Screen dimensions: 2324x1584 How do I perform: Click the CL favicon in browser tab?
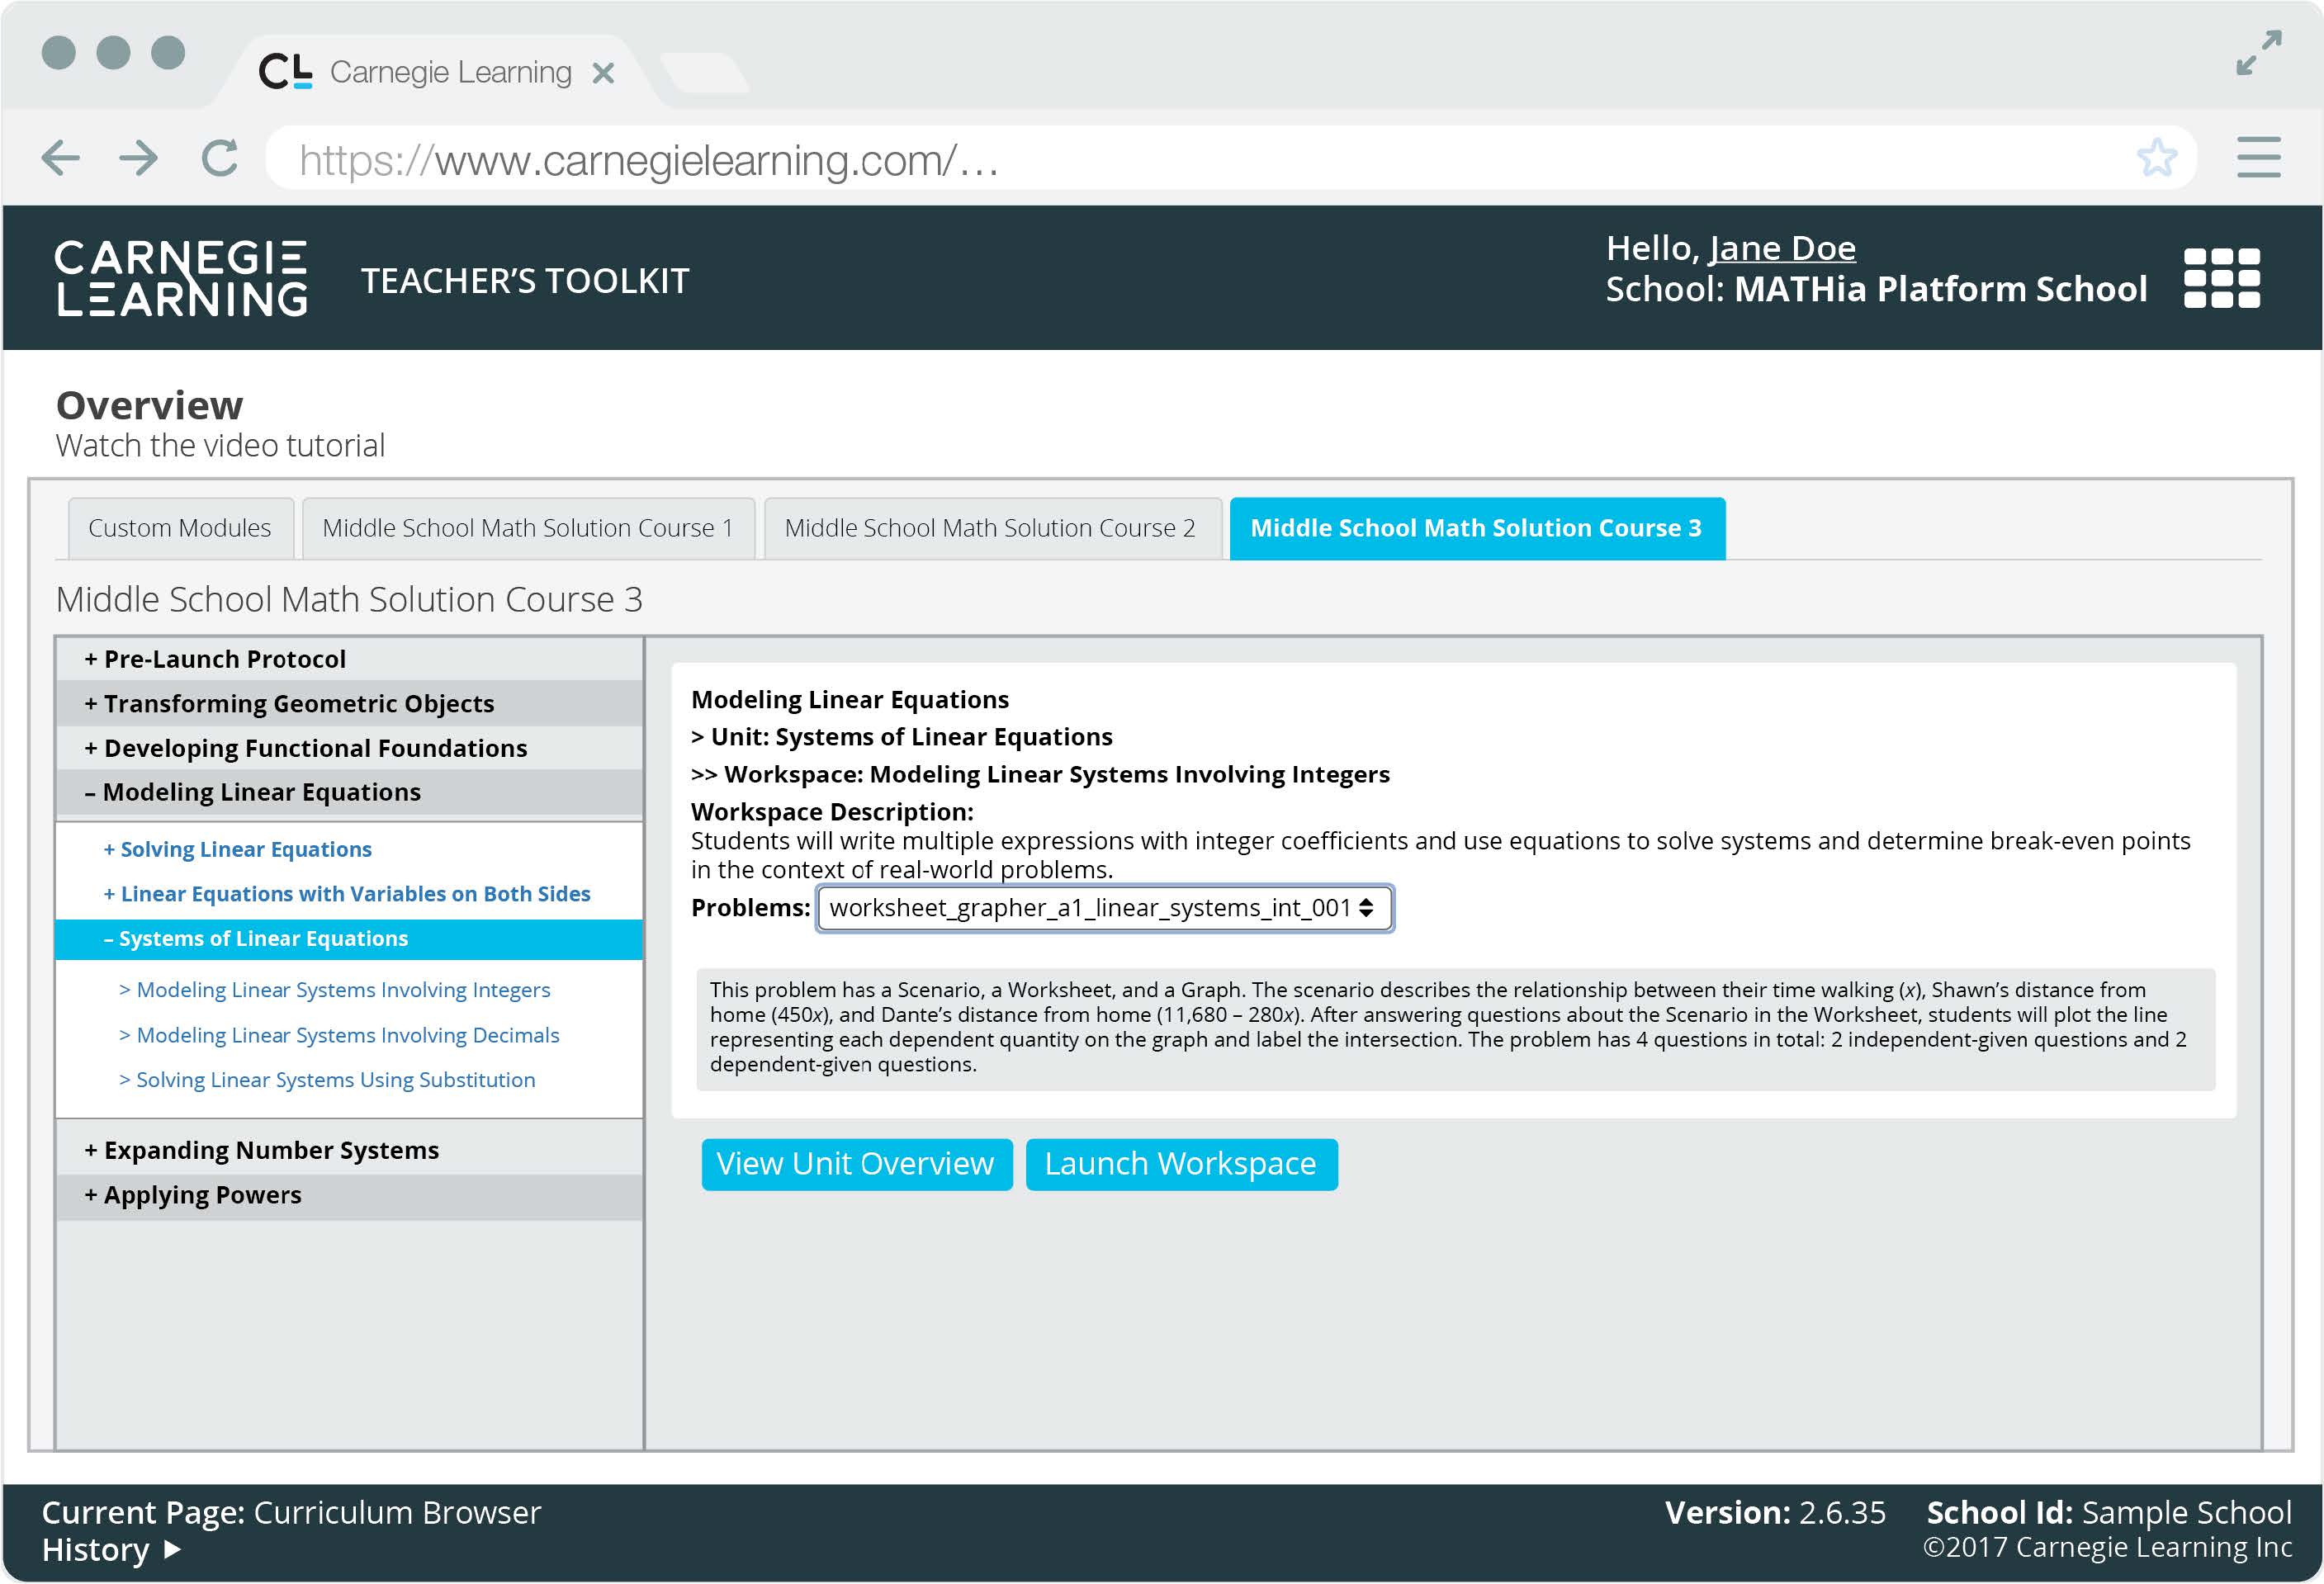click(x=285, y=71)
